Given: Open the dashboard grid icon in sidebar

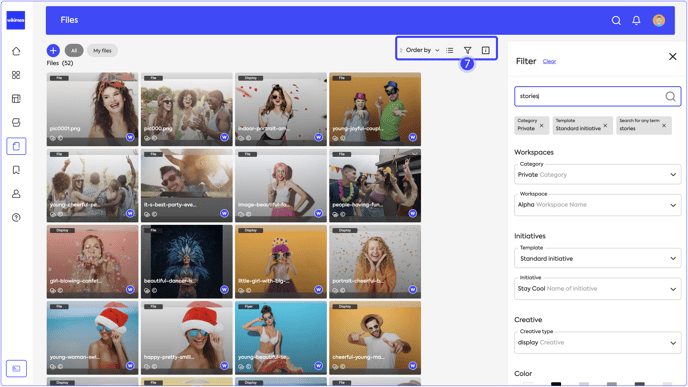Looking at the screenshot, I should tap(16, 75).
